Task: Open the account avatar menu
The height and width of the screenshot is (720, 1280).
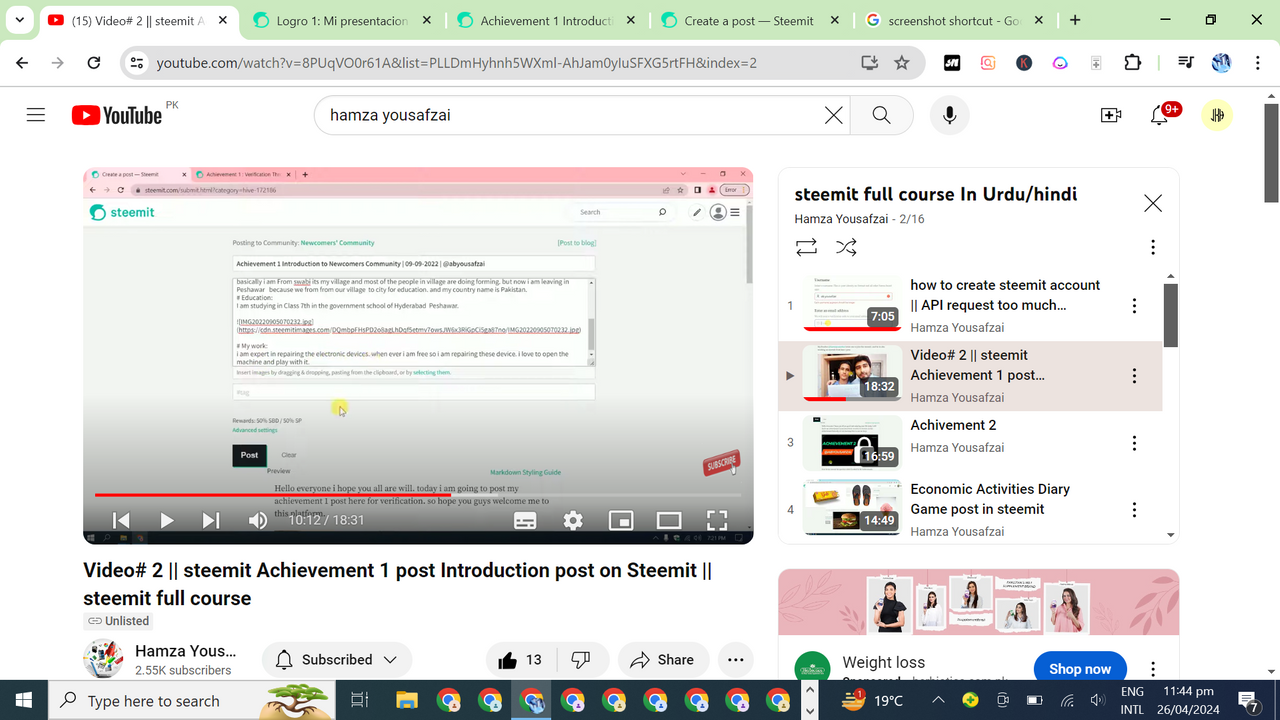Action: click(x=1217, y=115)
